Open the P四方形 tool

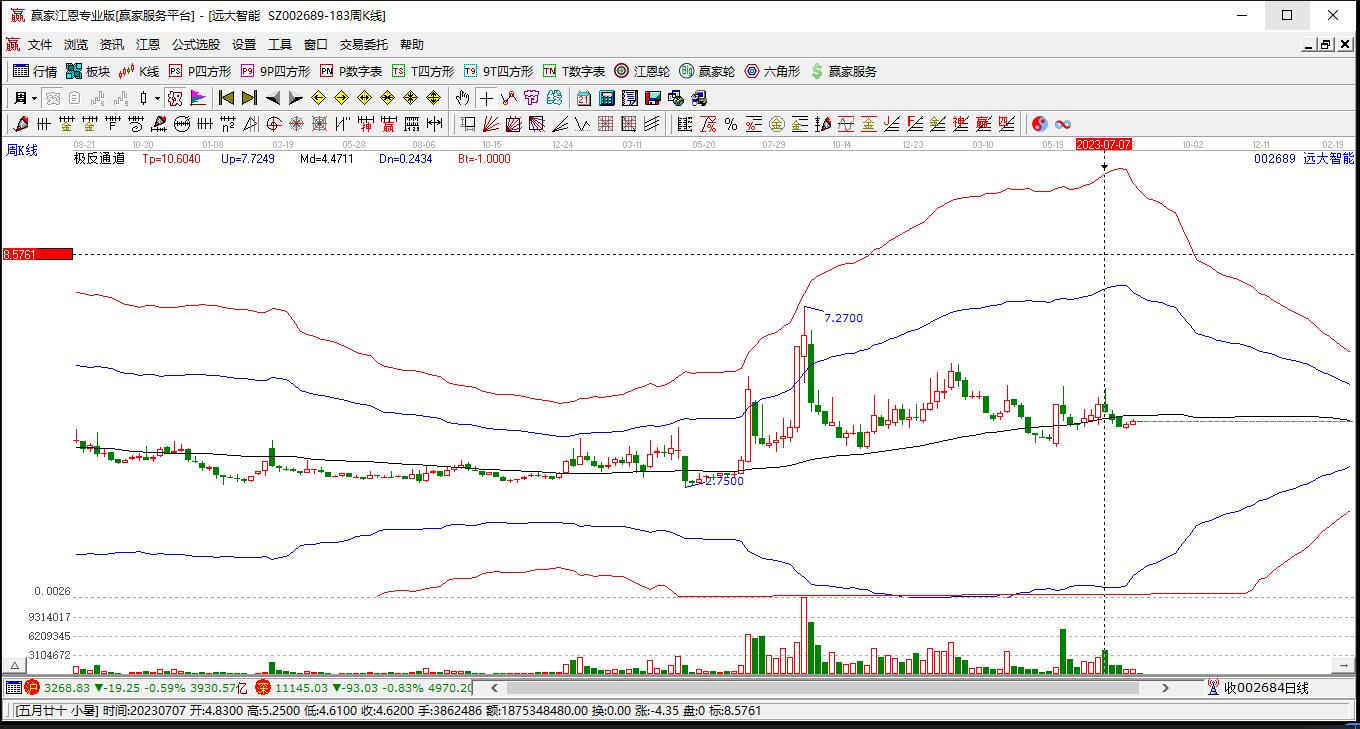[x=200, y=71]
